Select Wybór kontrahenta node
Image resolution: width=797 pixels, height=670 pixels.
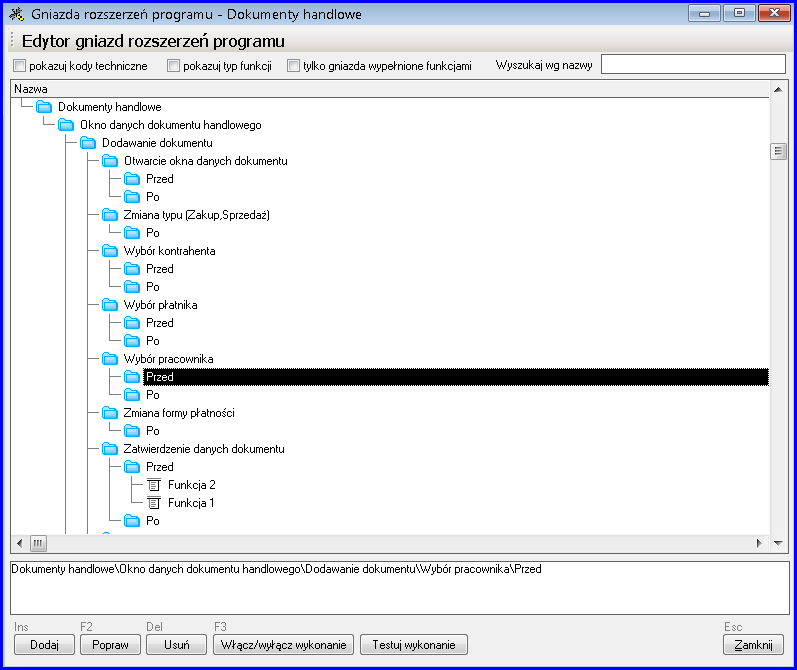click(169, 251)
